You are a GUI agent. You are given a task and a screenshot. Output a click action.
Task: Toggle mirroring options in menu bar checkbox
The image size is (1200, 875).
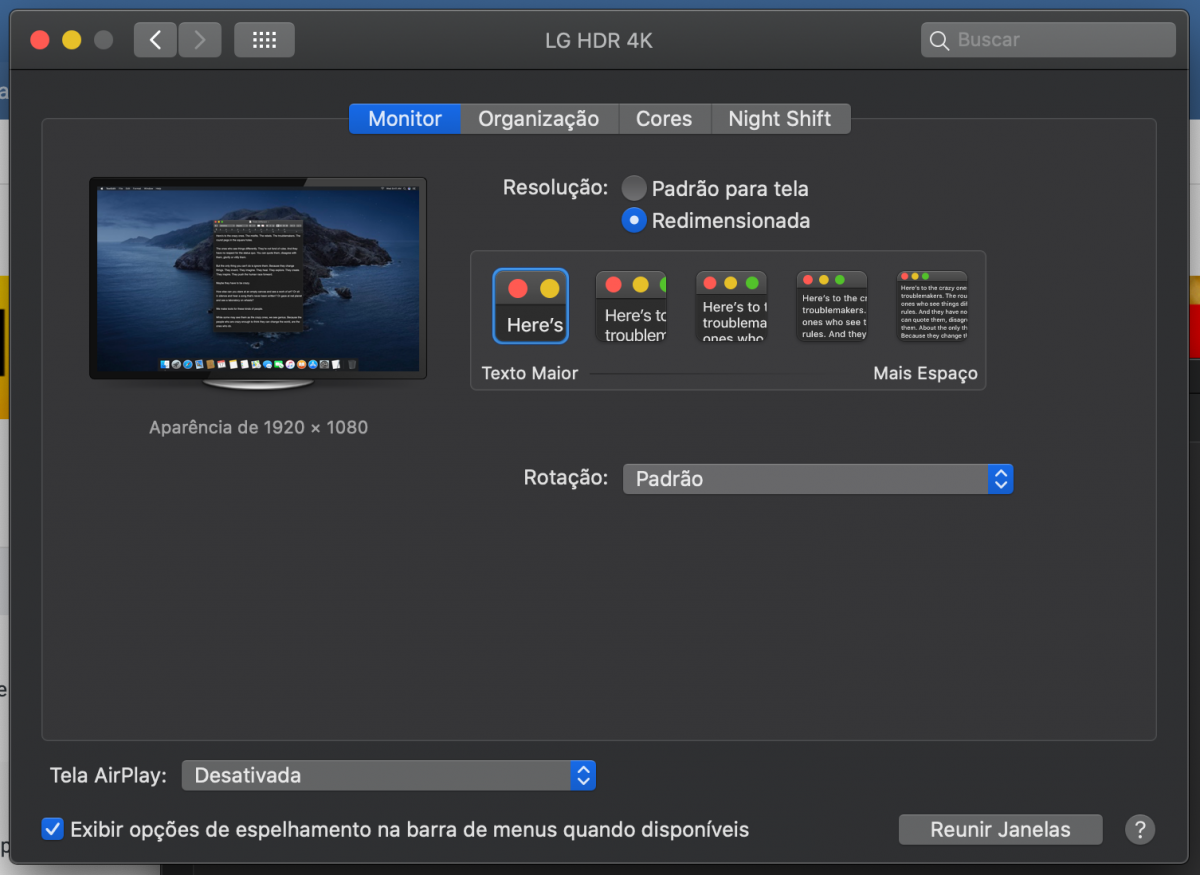tap(53, 829)
